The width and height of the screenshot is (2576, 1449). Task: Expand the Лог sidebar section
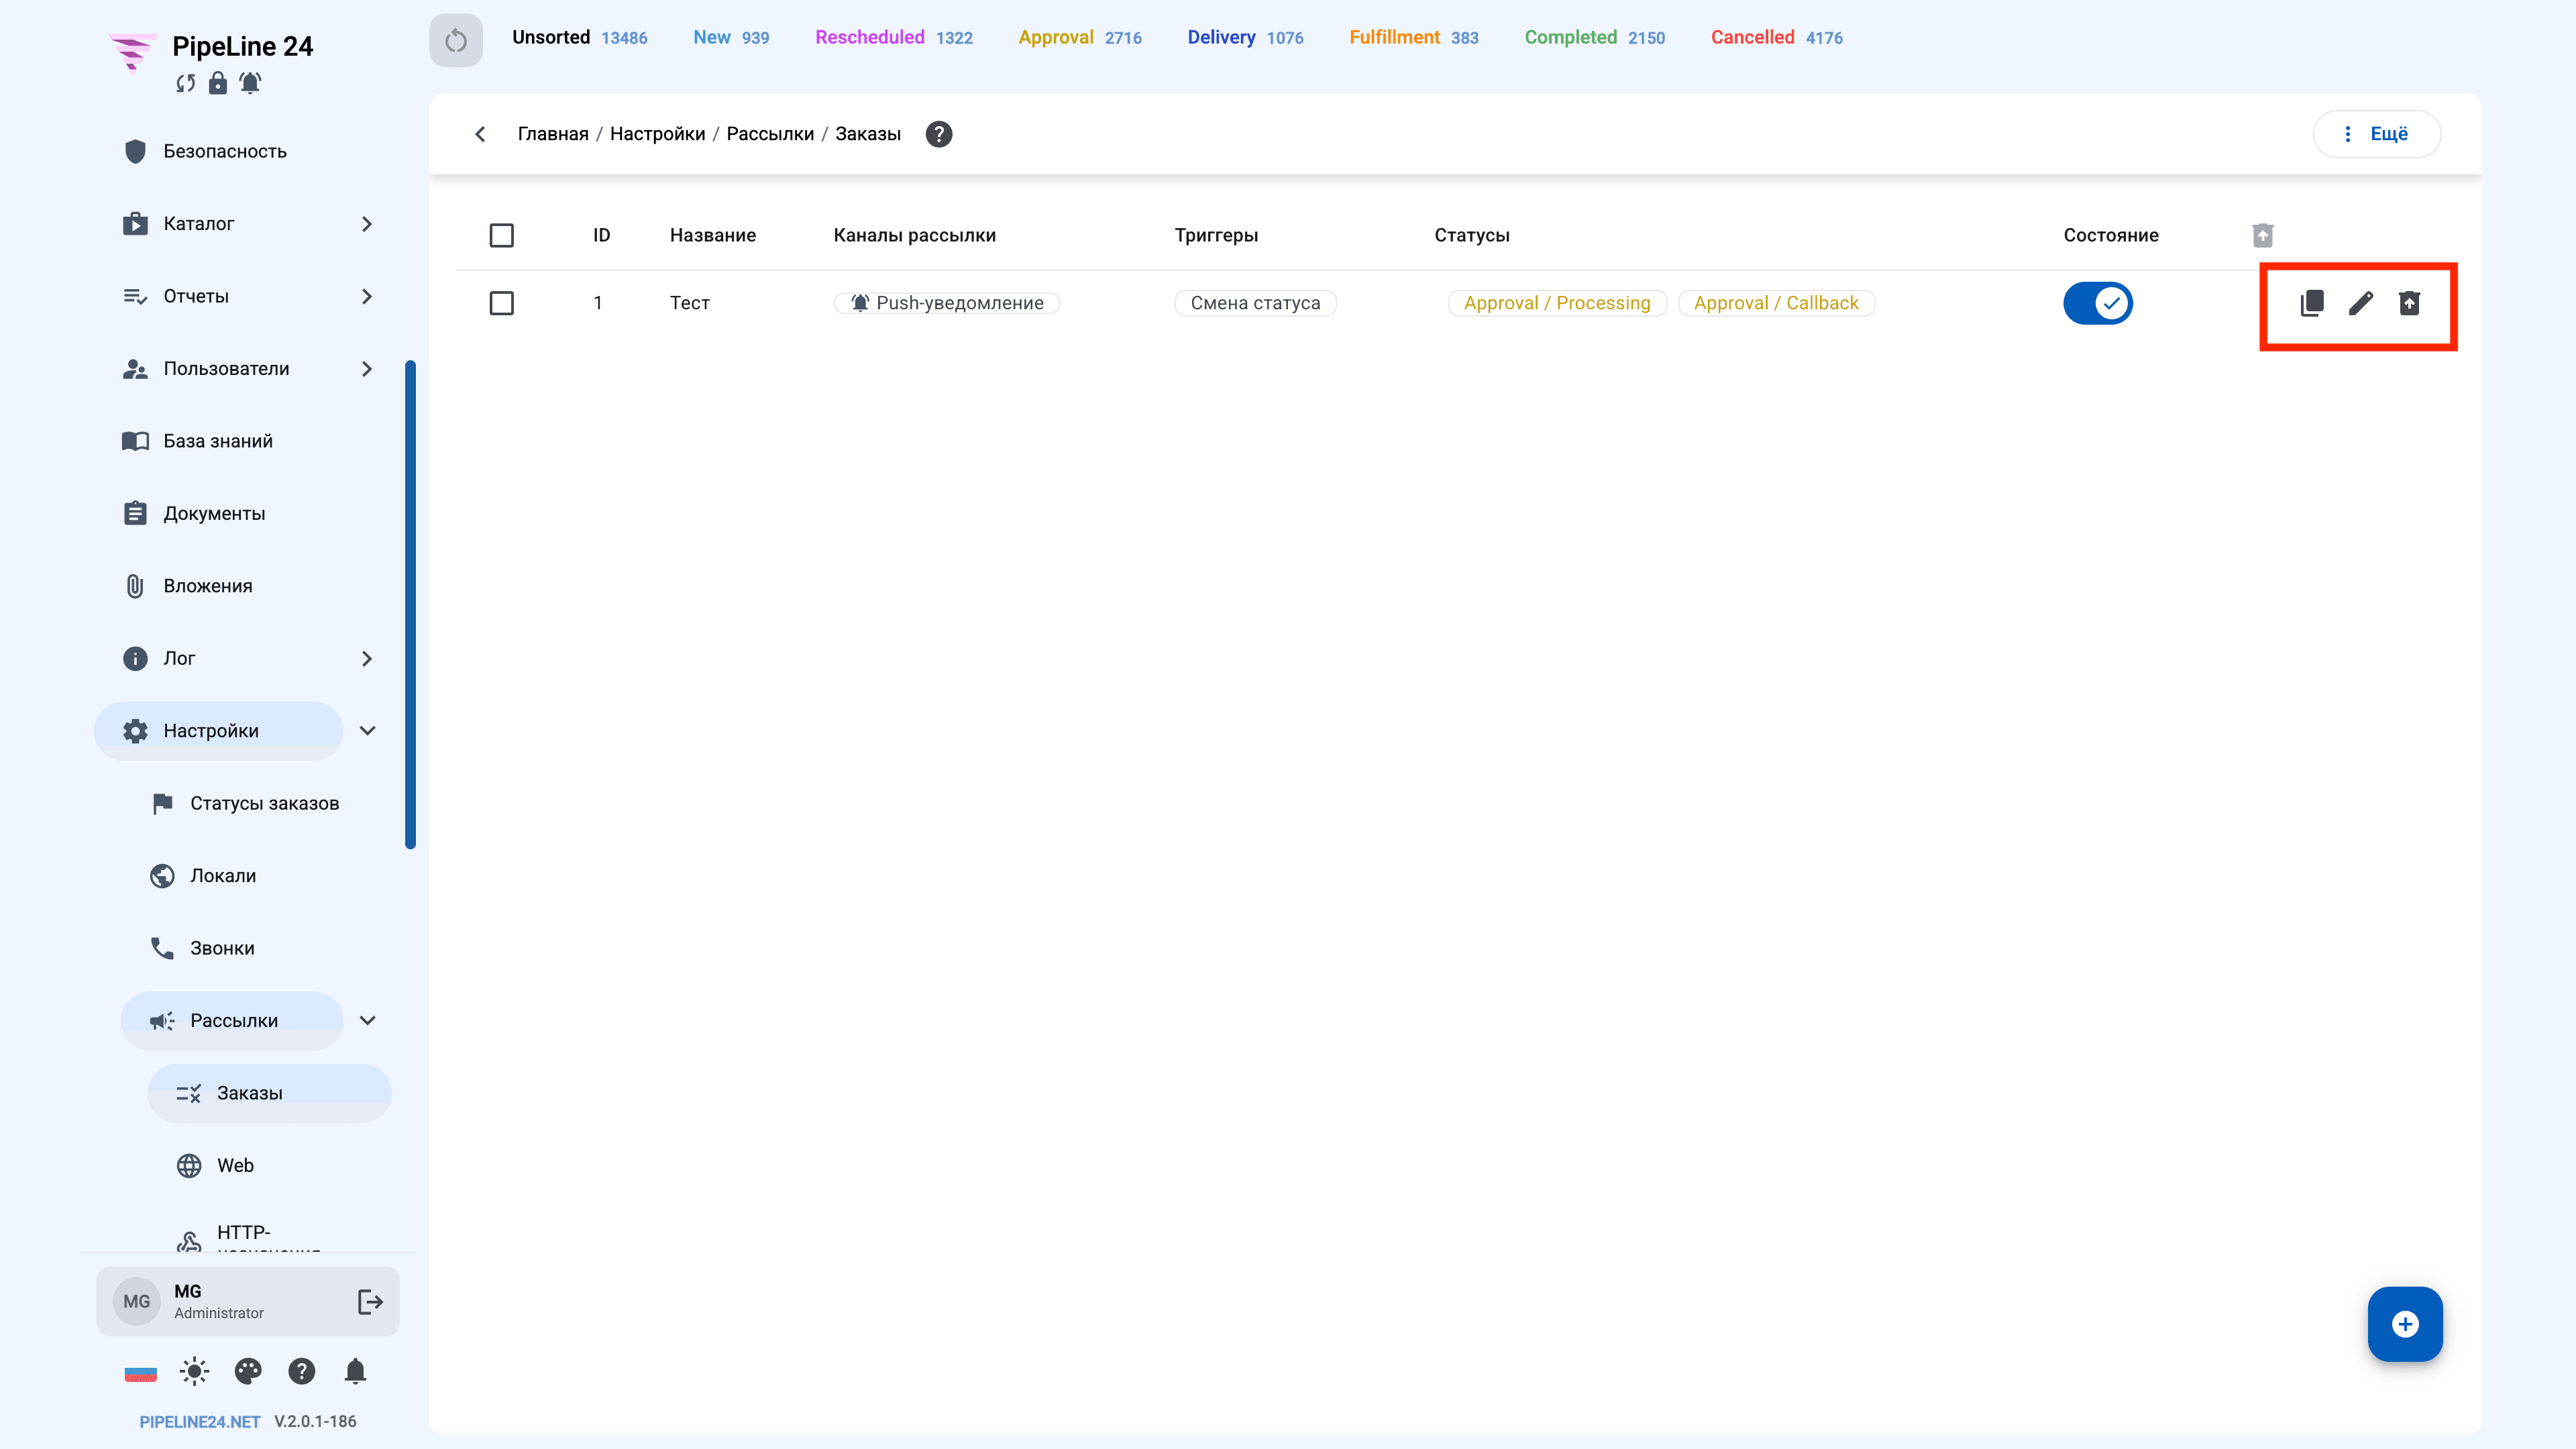(367, 658)
